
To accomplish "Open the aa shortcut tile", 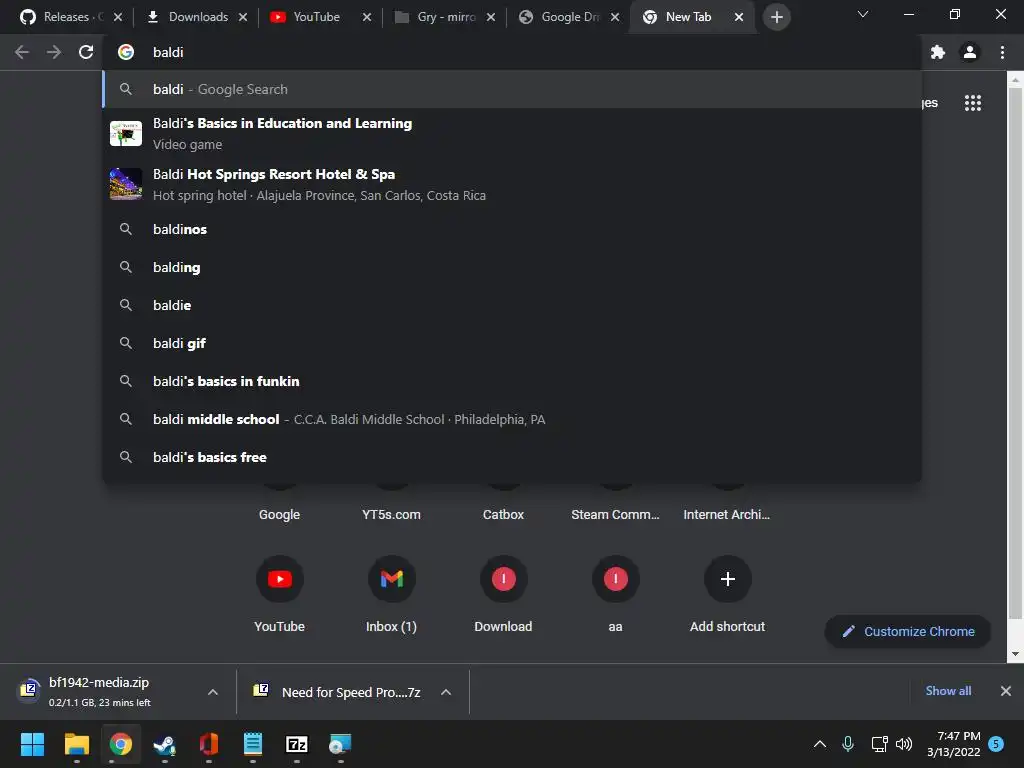I will (615, 594).
